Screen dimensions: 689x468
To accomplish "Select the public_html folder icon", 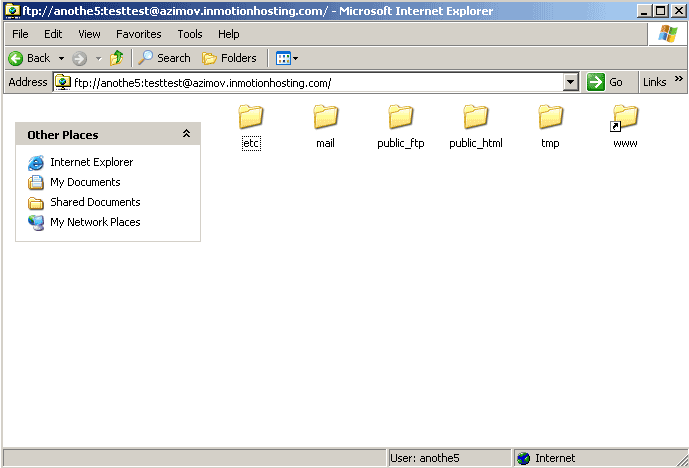I will 475,118.
